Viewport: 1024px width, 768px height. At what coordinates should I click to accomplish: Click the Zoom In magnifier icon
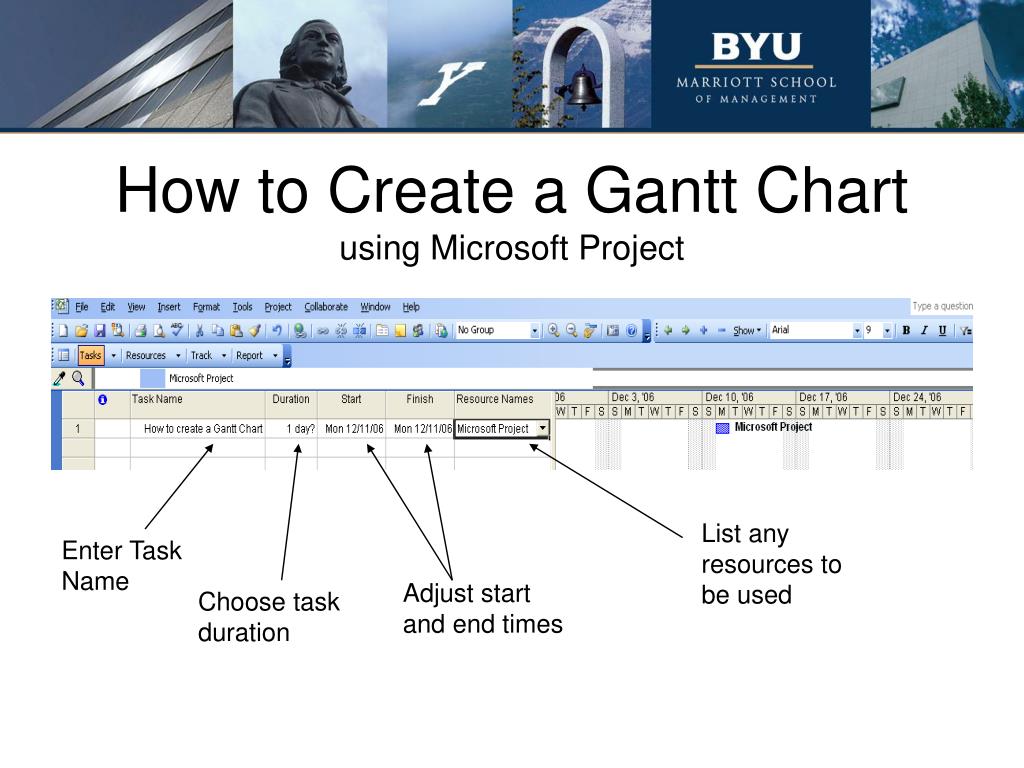(x=553, y=330)
